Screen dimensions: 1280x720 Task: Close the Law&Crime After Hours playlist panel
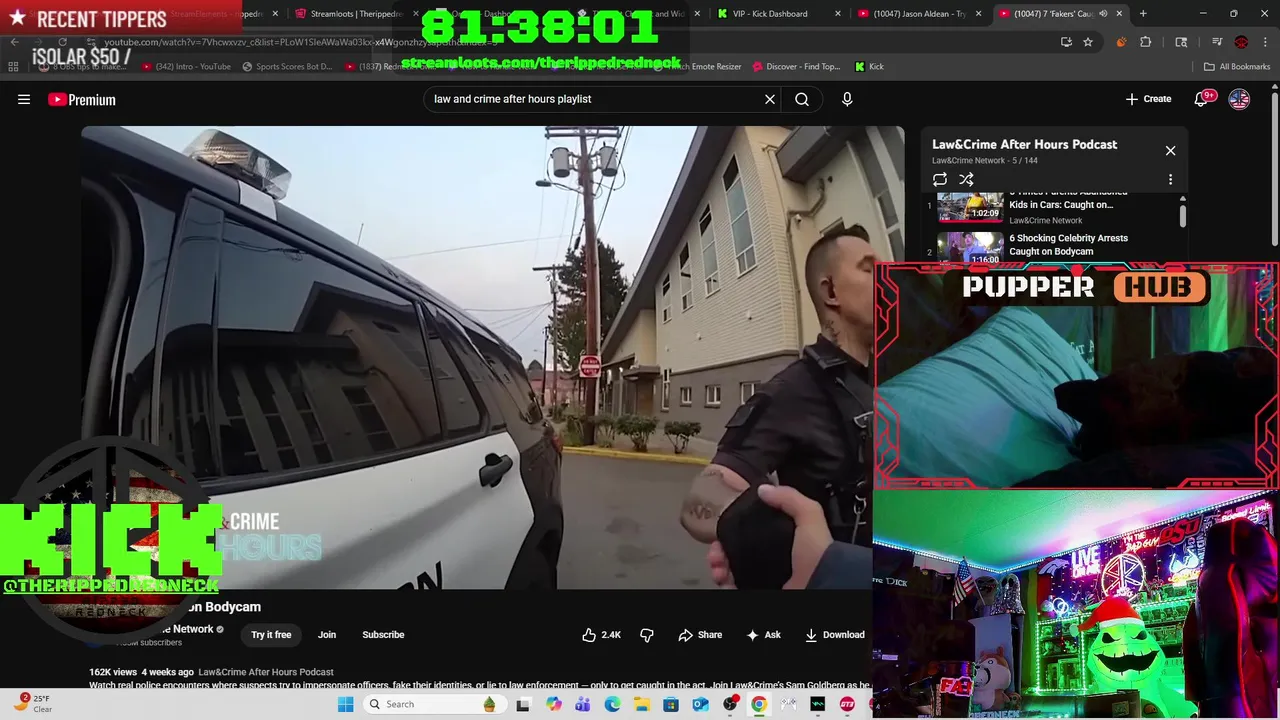coord(1170,151)
